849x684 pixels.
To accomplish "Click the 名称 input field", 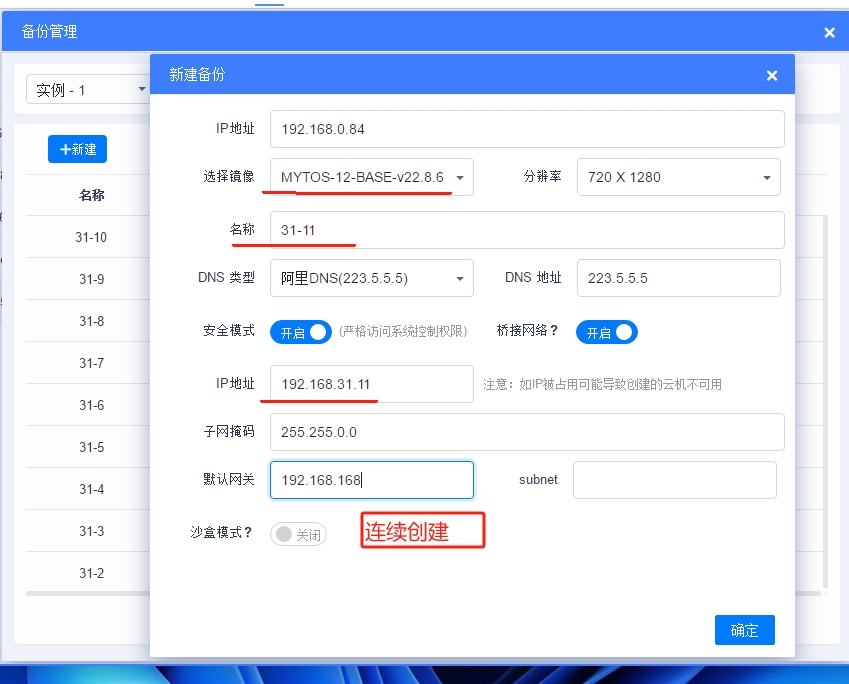I will click(x=526, y=229).
